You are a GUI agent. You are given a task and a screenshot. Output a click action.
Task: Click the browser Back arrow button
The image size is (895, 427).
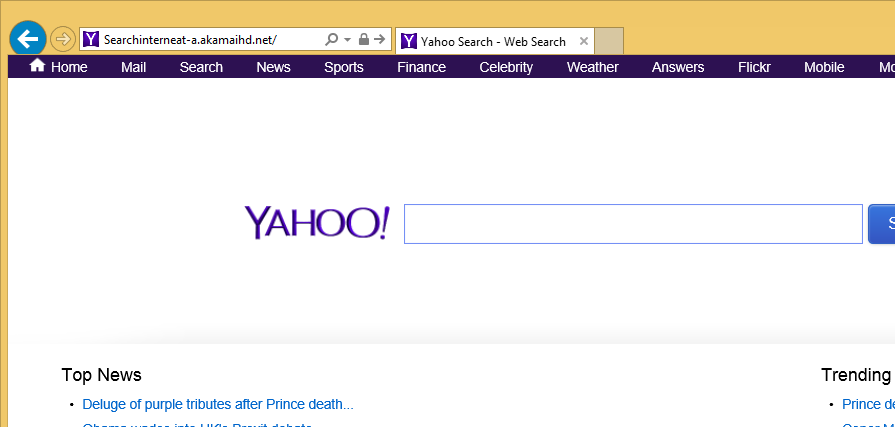[x=27, y=39]
